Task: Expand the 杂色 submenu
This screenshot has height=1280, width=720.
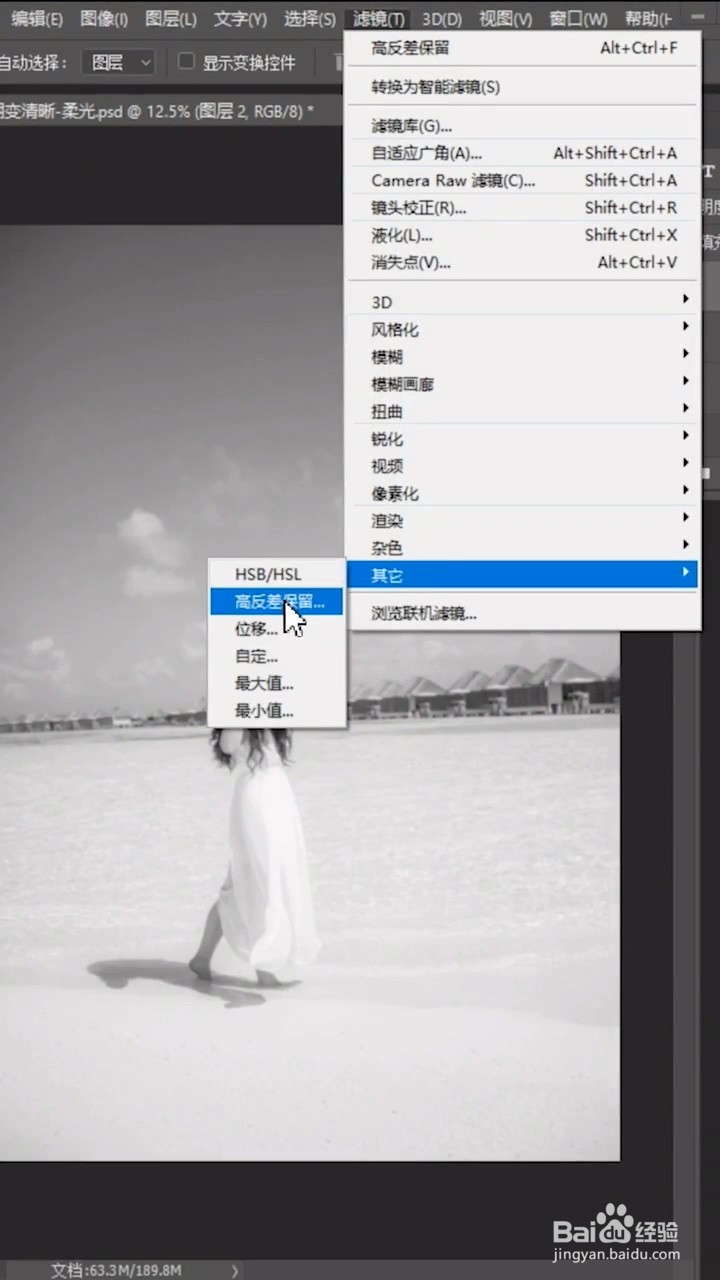Action: 523,548
